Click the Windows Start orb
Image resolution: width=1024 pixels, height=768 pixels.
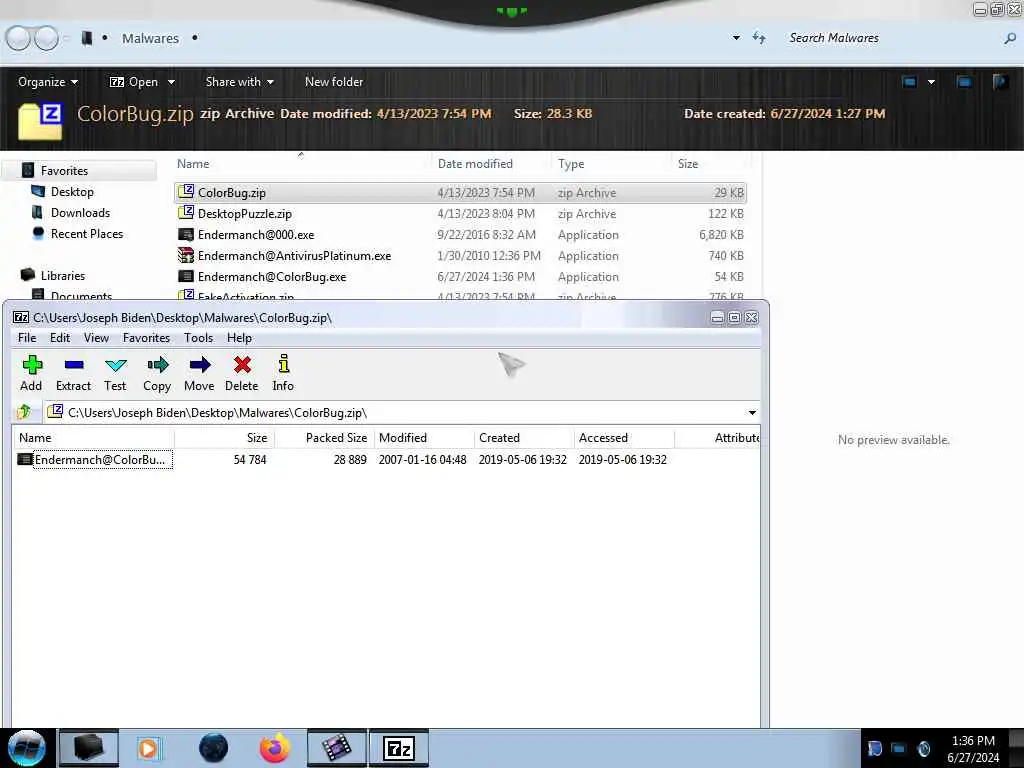[26, 748]
